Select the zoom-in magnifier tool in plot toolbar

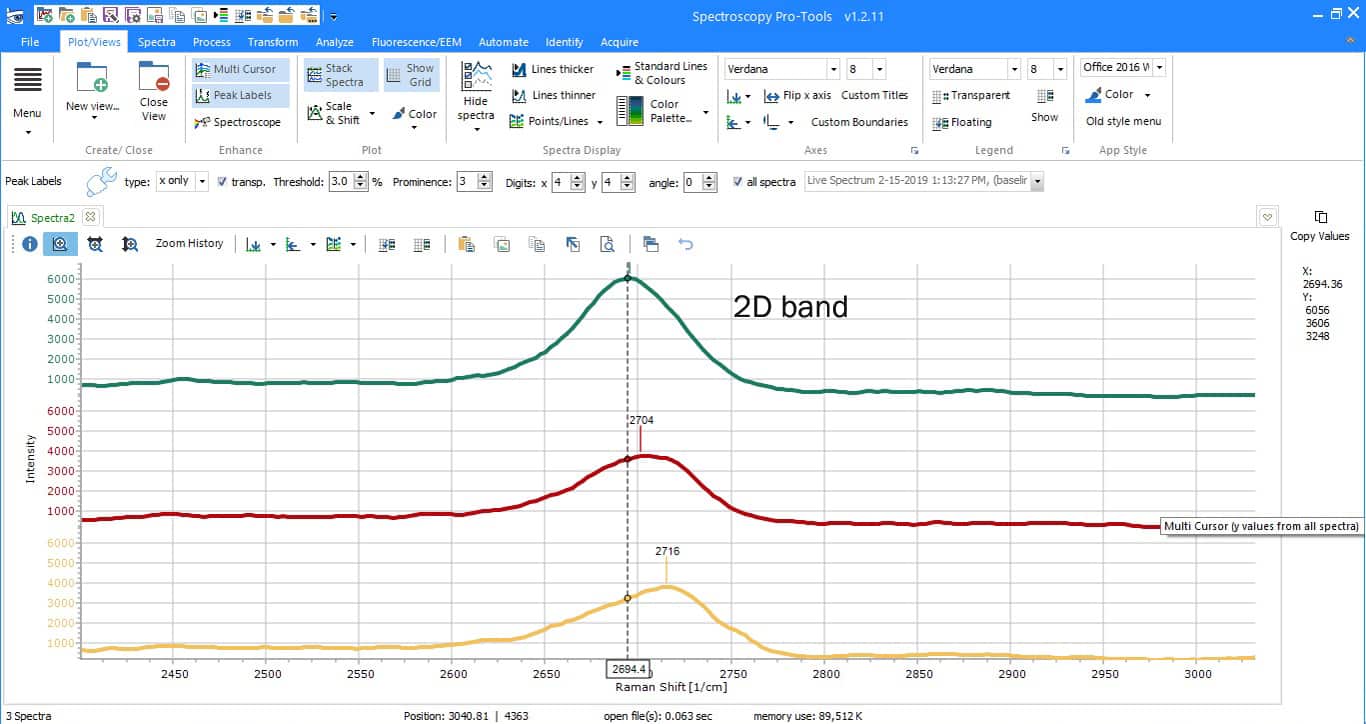pos(60,244)
